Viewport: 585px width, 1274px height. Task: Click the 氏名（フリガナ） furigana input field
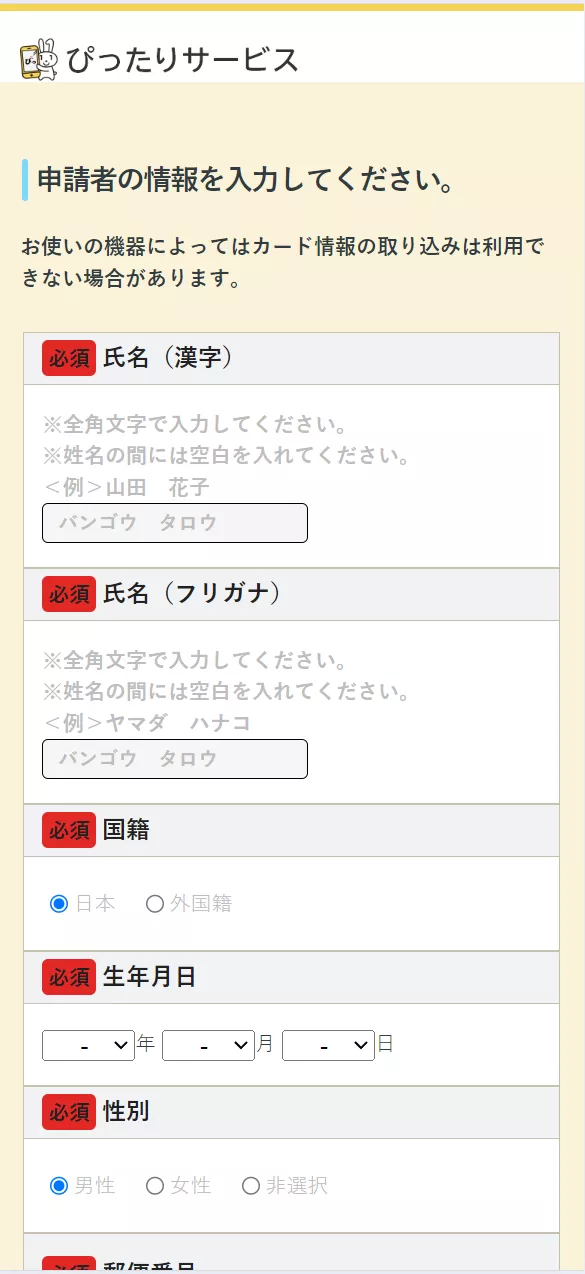tap(174, 758)
